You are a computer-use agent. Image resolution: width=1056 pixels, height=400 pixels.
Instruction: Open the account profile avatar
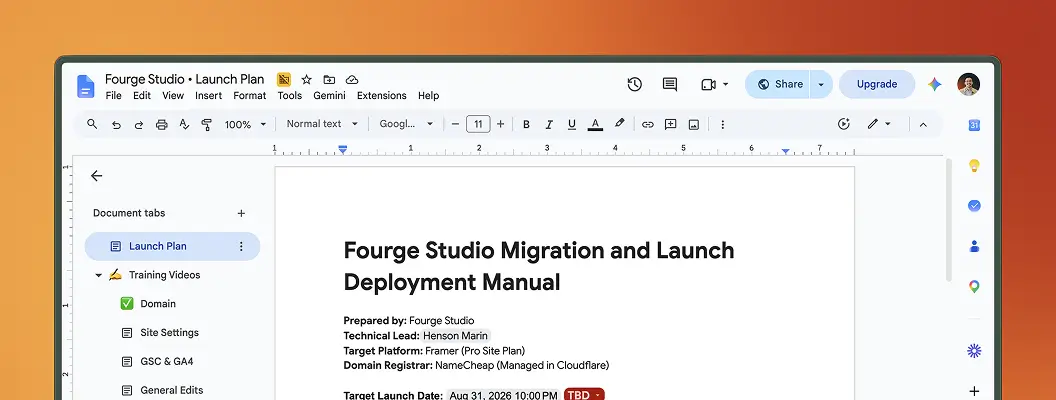point(968,84)
